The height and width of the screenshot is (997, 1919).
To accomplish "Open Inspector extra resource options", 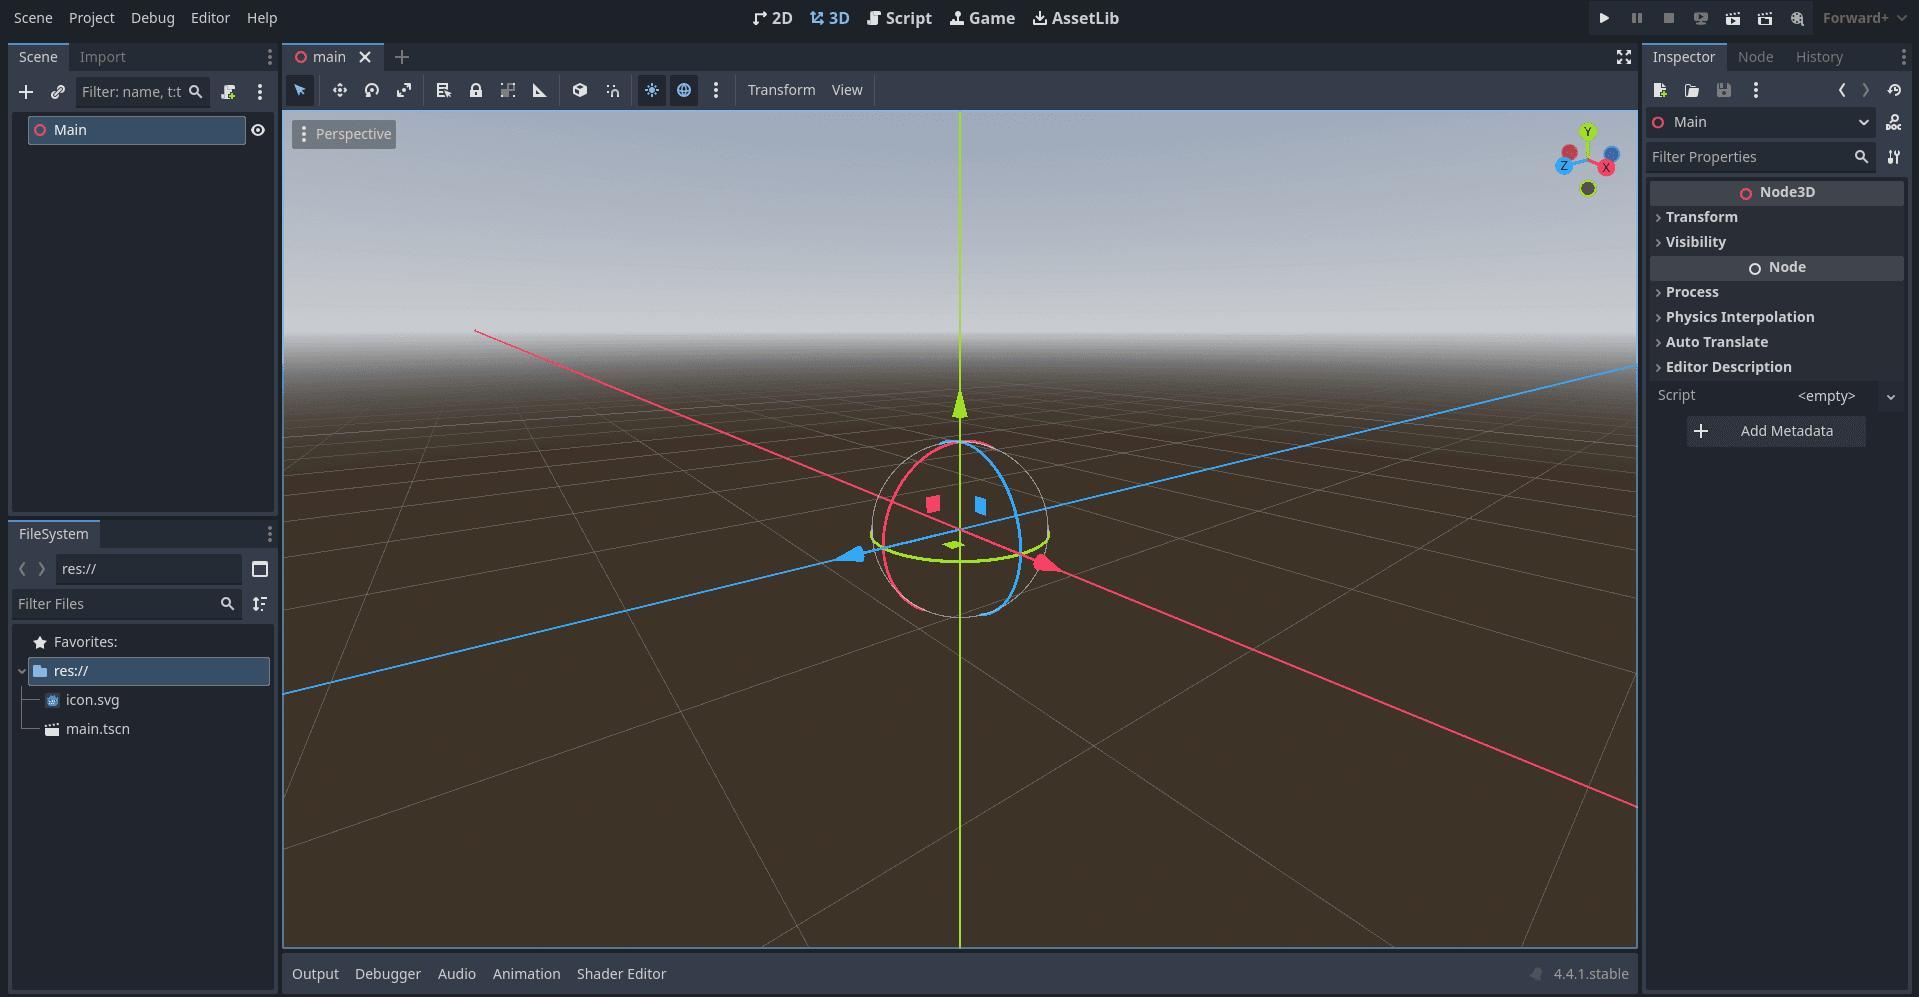I will 1756,90.
